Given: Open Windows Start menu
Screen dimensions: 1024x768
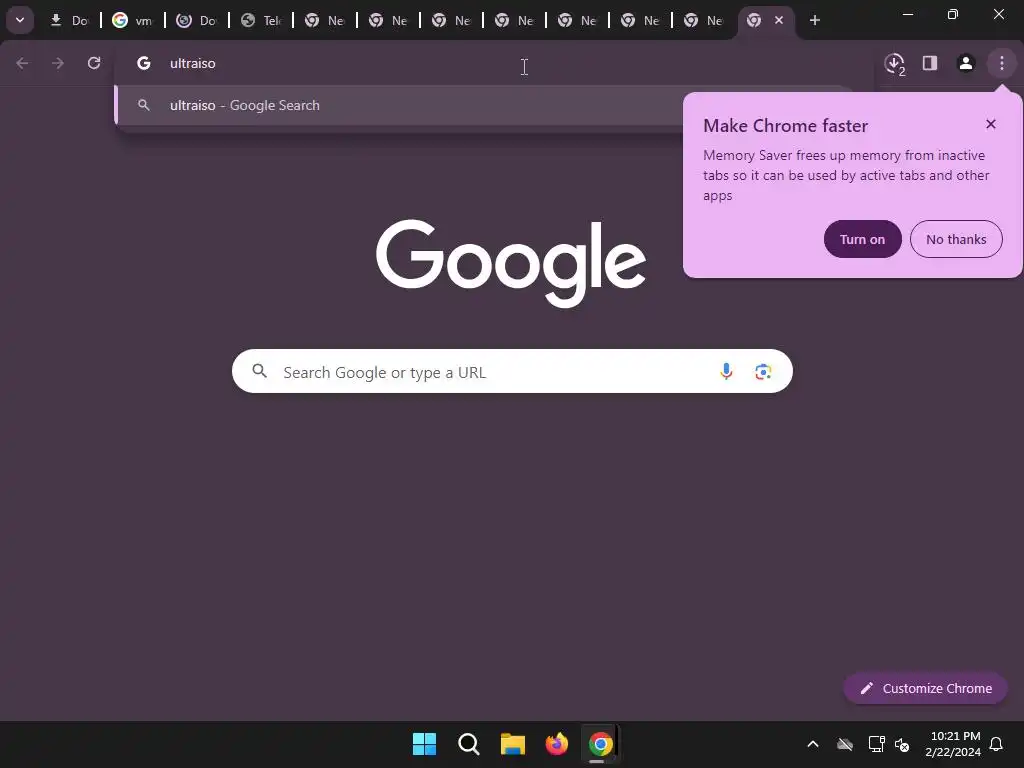Looking at the screenshot, I should 424,744.
